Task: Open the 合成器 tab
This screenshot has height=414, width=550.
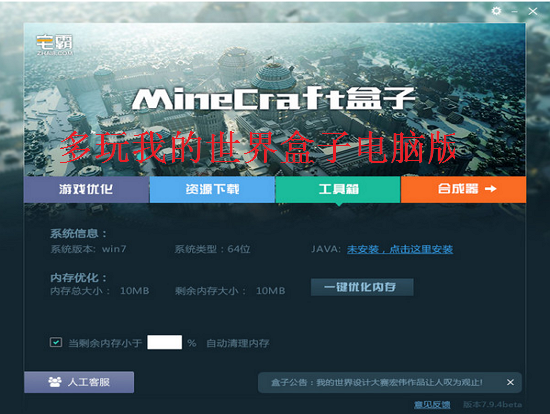Action: (x=463, y=189)
